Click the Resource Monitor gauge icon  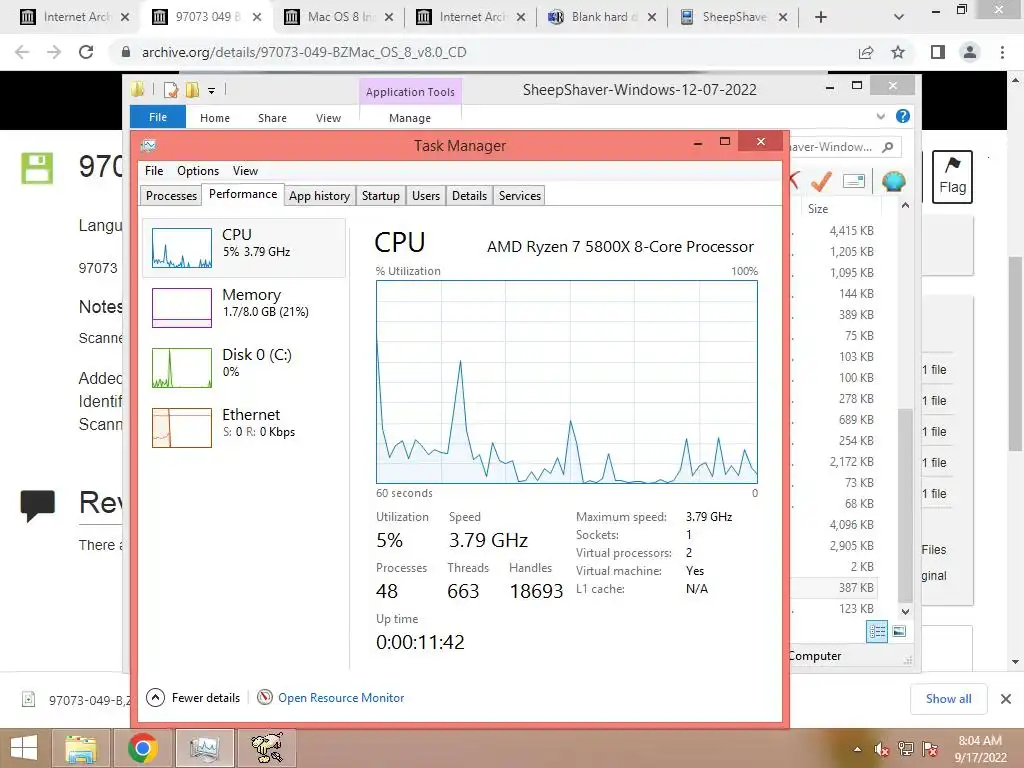[264, 697]
